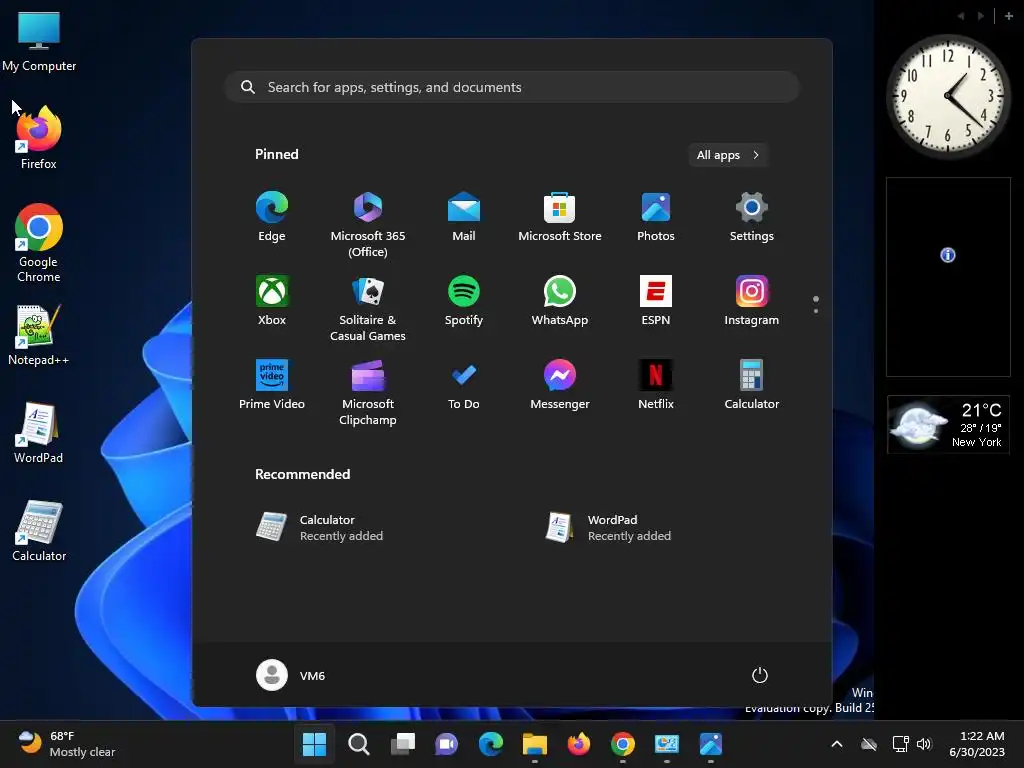Click the sidebar next page arrow
Screen dimensions: 1024x768
point(981,16)
